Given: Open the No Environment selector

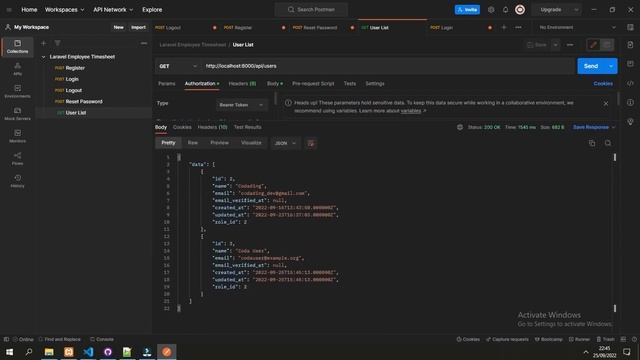Looking at the screenshot, I should 577,27.
